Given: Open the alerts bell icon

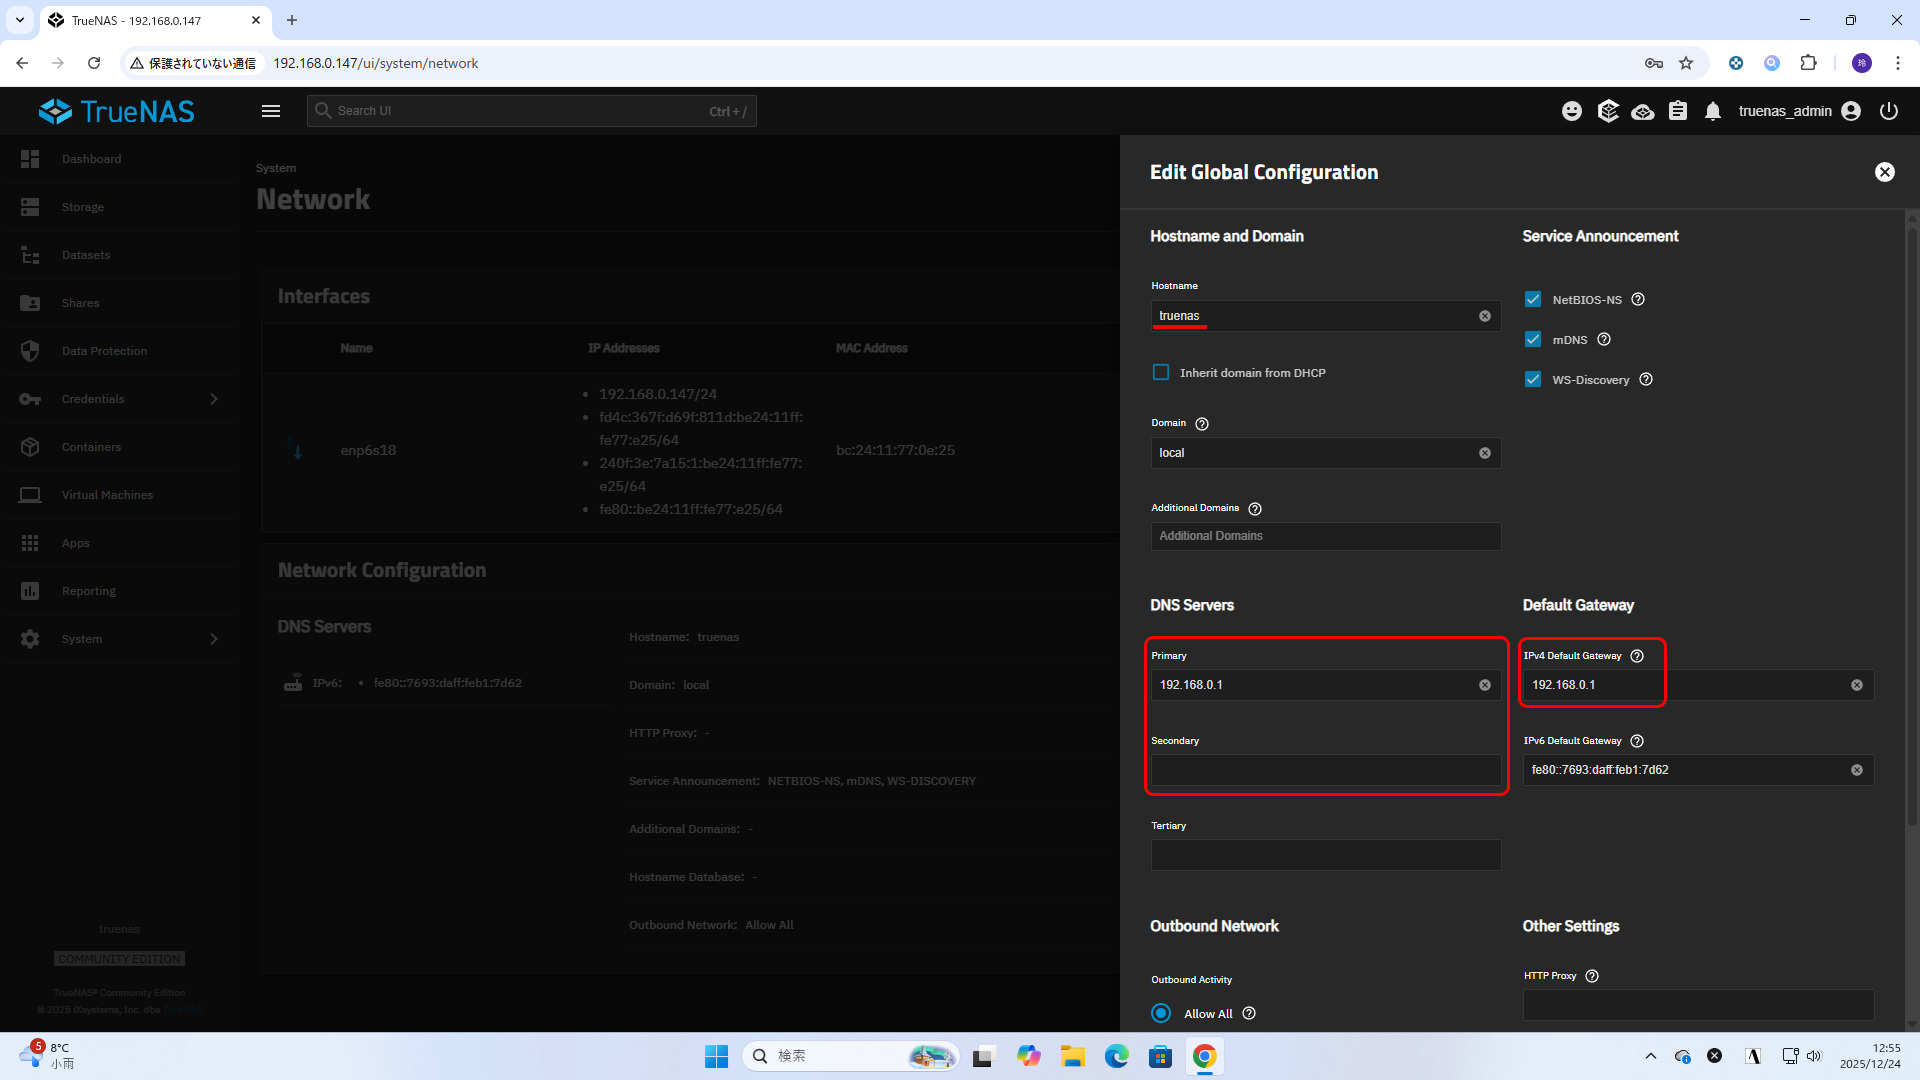Looking at the screenshot, I should [1713, 111].
